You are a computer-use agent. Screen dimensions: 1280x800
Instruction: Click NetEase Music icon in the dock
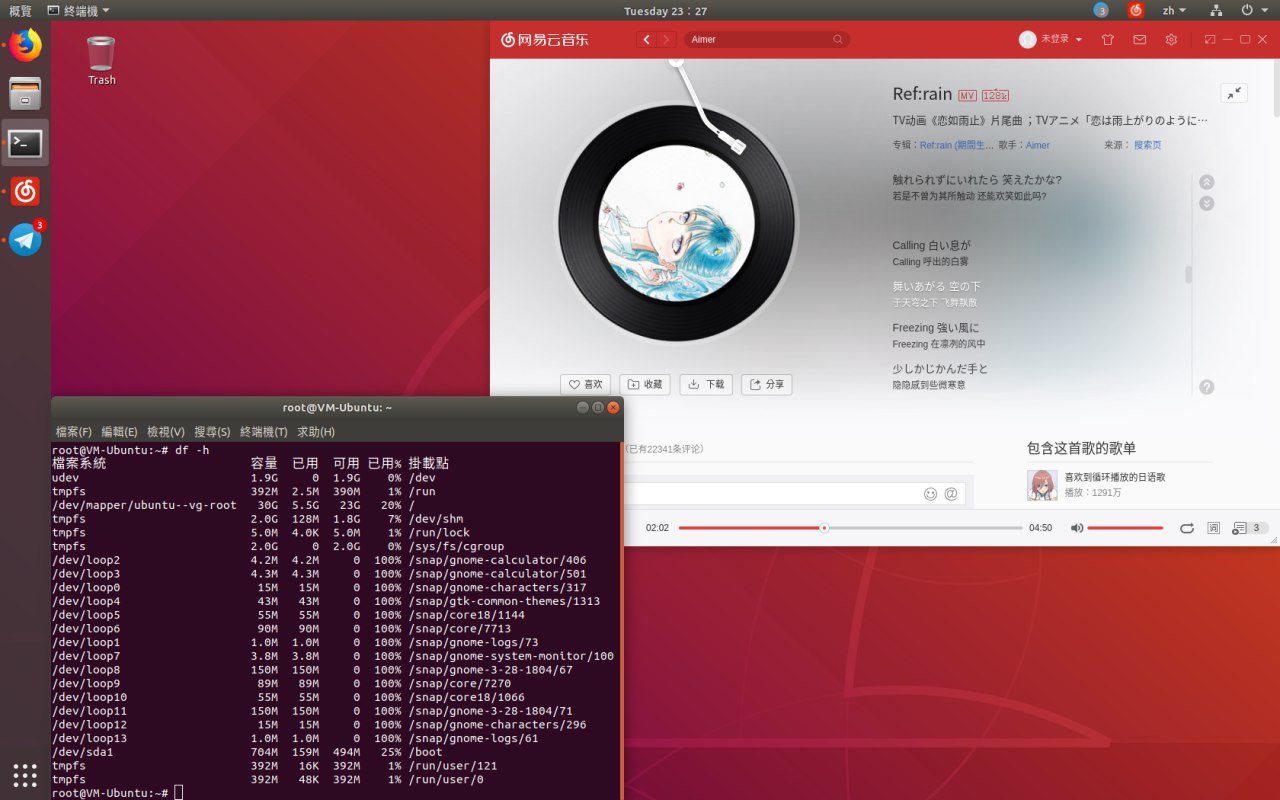25,191
